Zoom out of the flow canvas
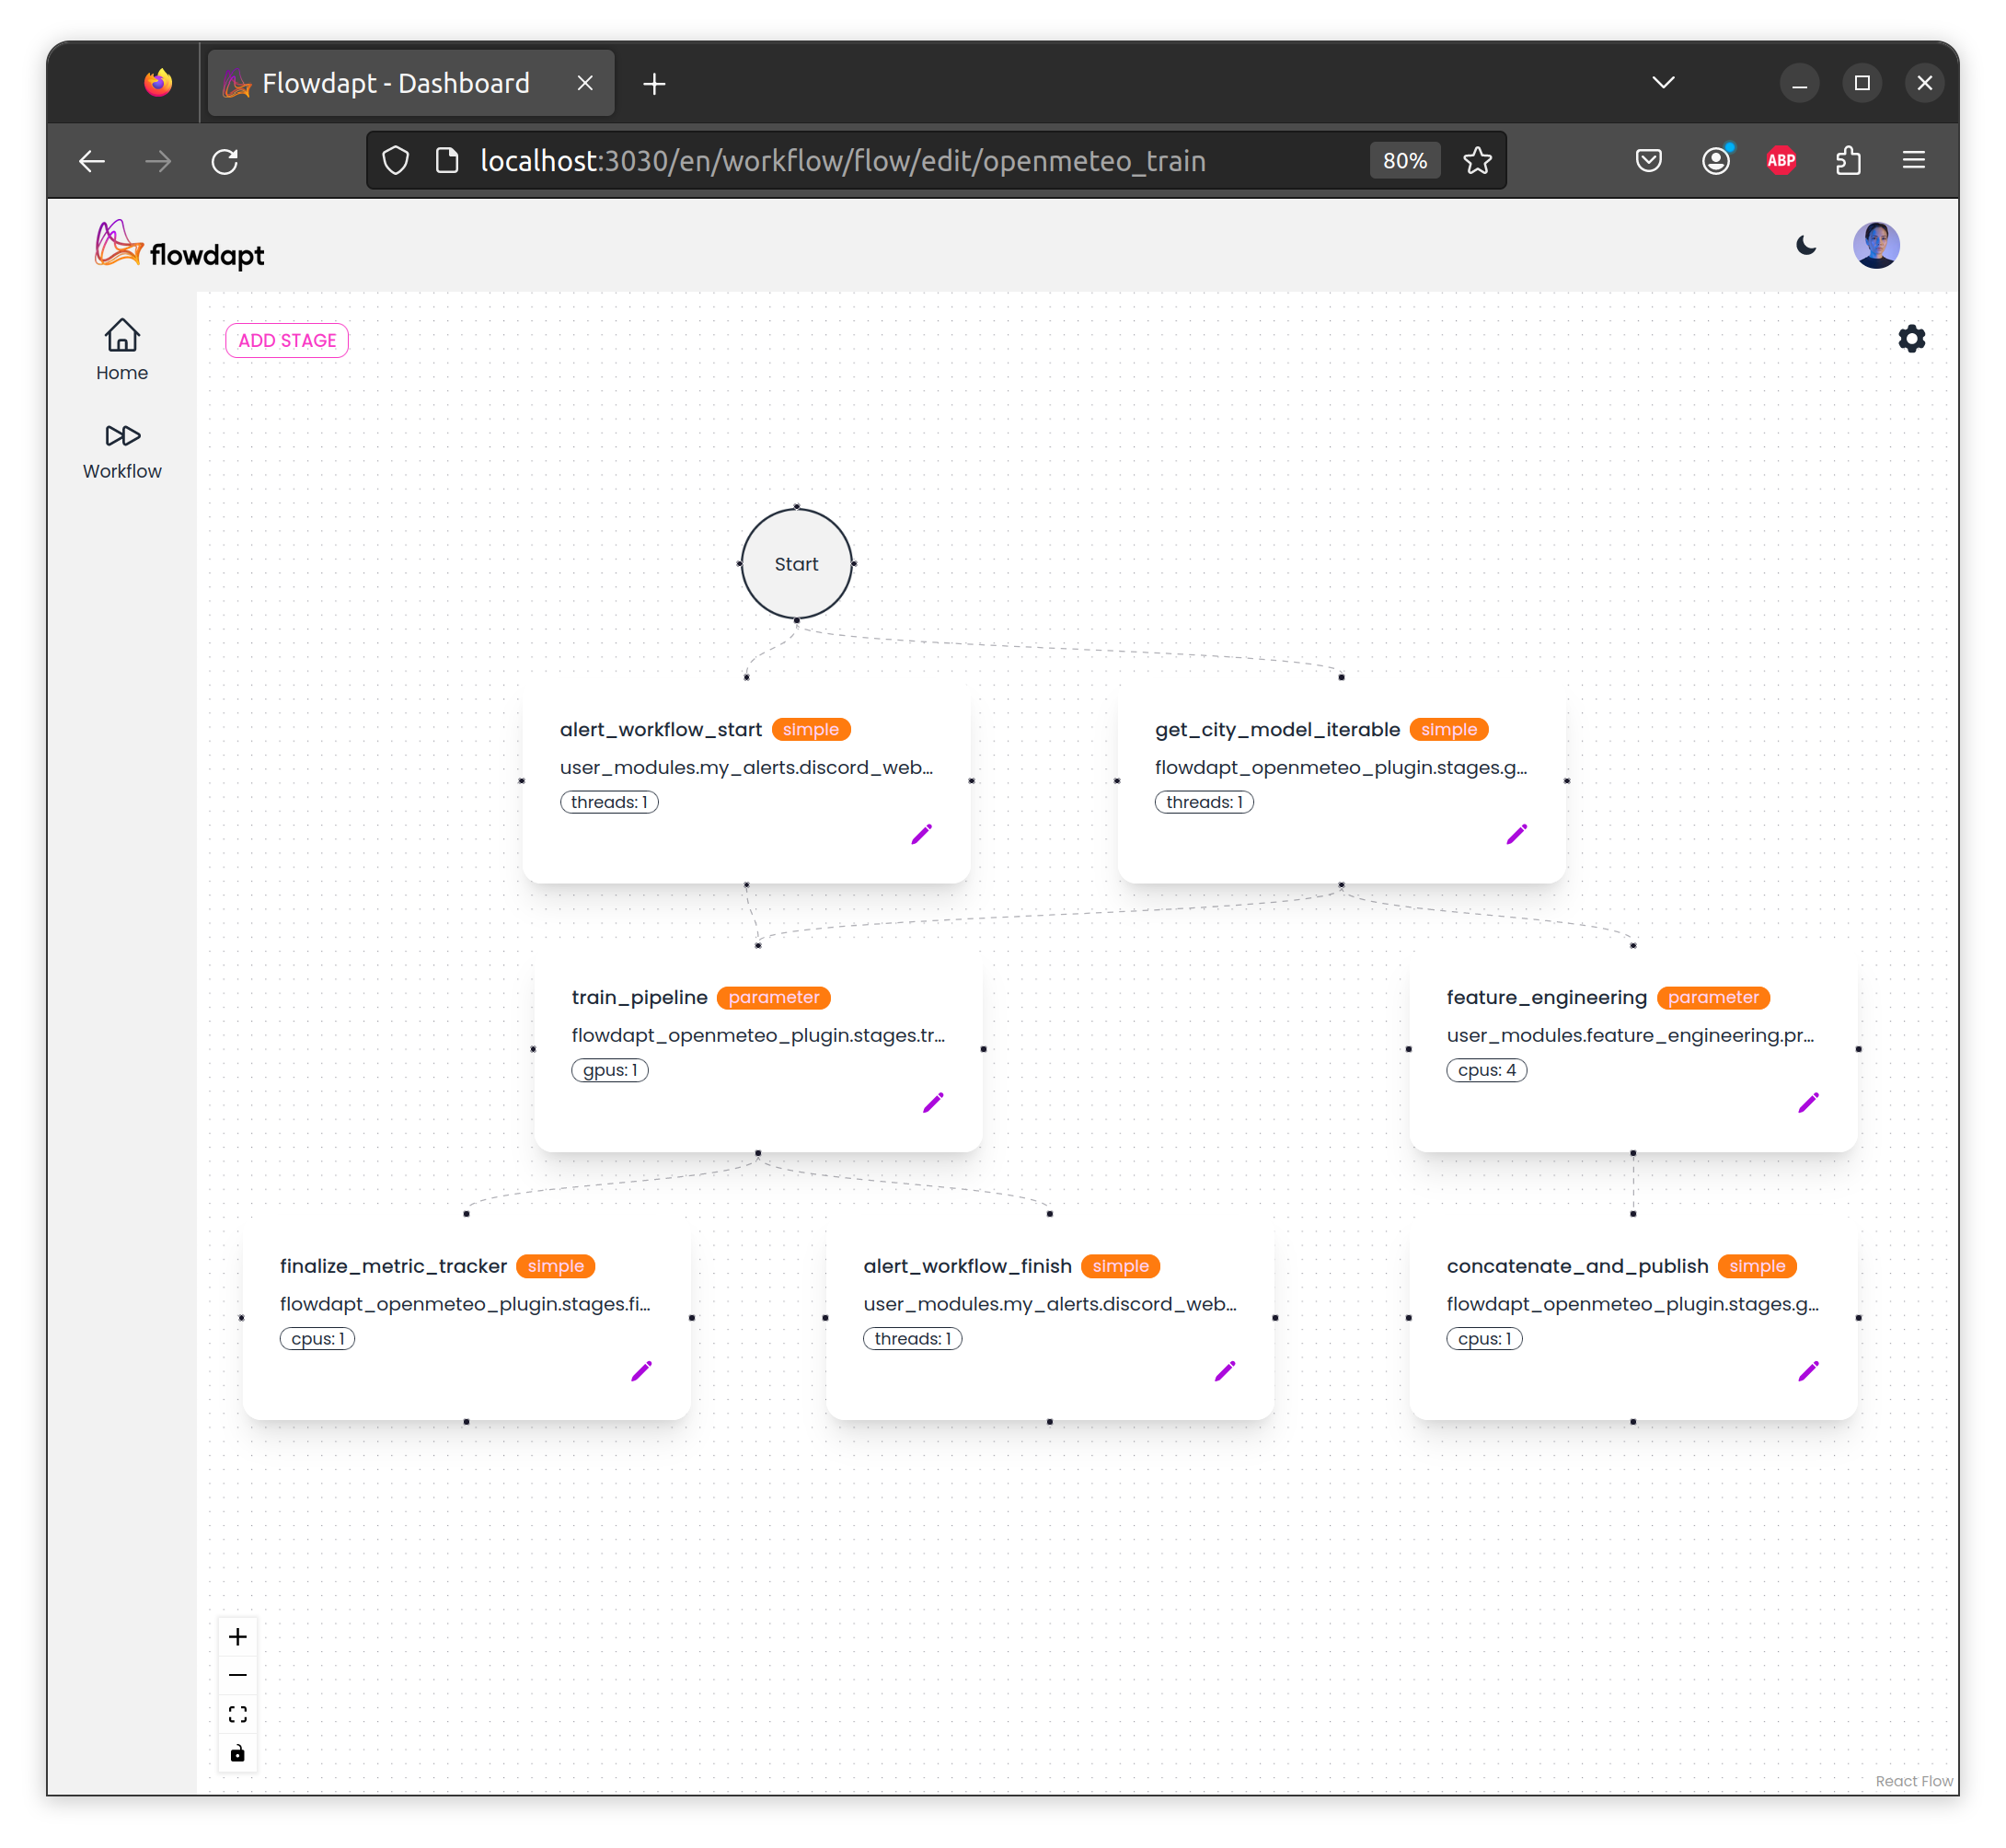This screenshot has height=1848, width=2006. (x=238, y=1675)
